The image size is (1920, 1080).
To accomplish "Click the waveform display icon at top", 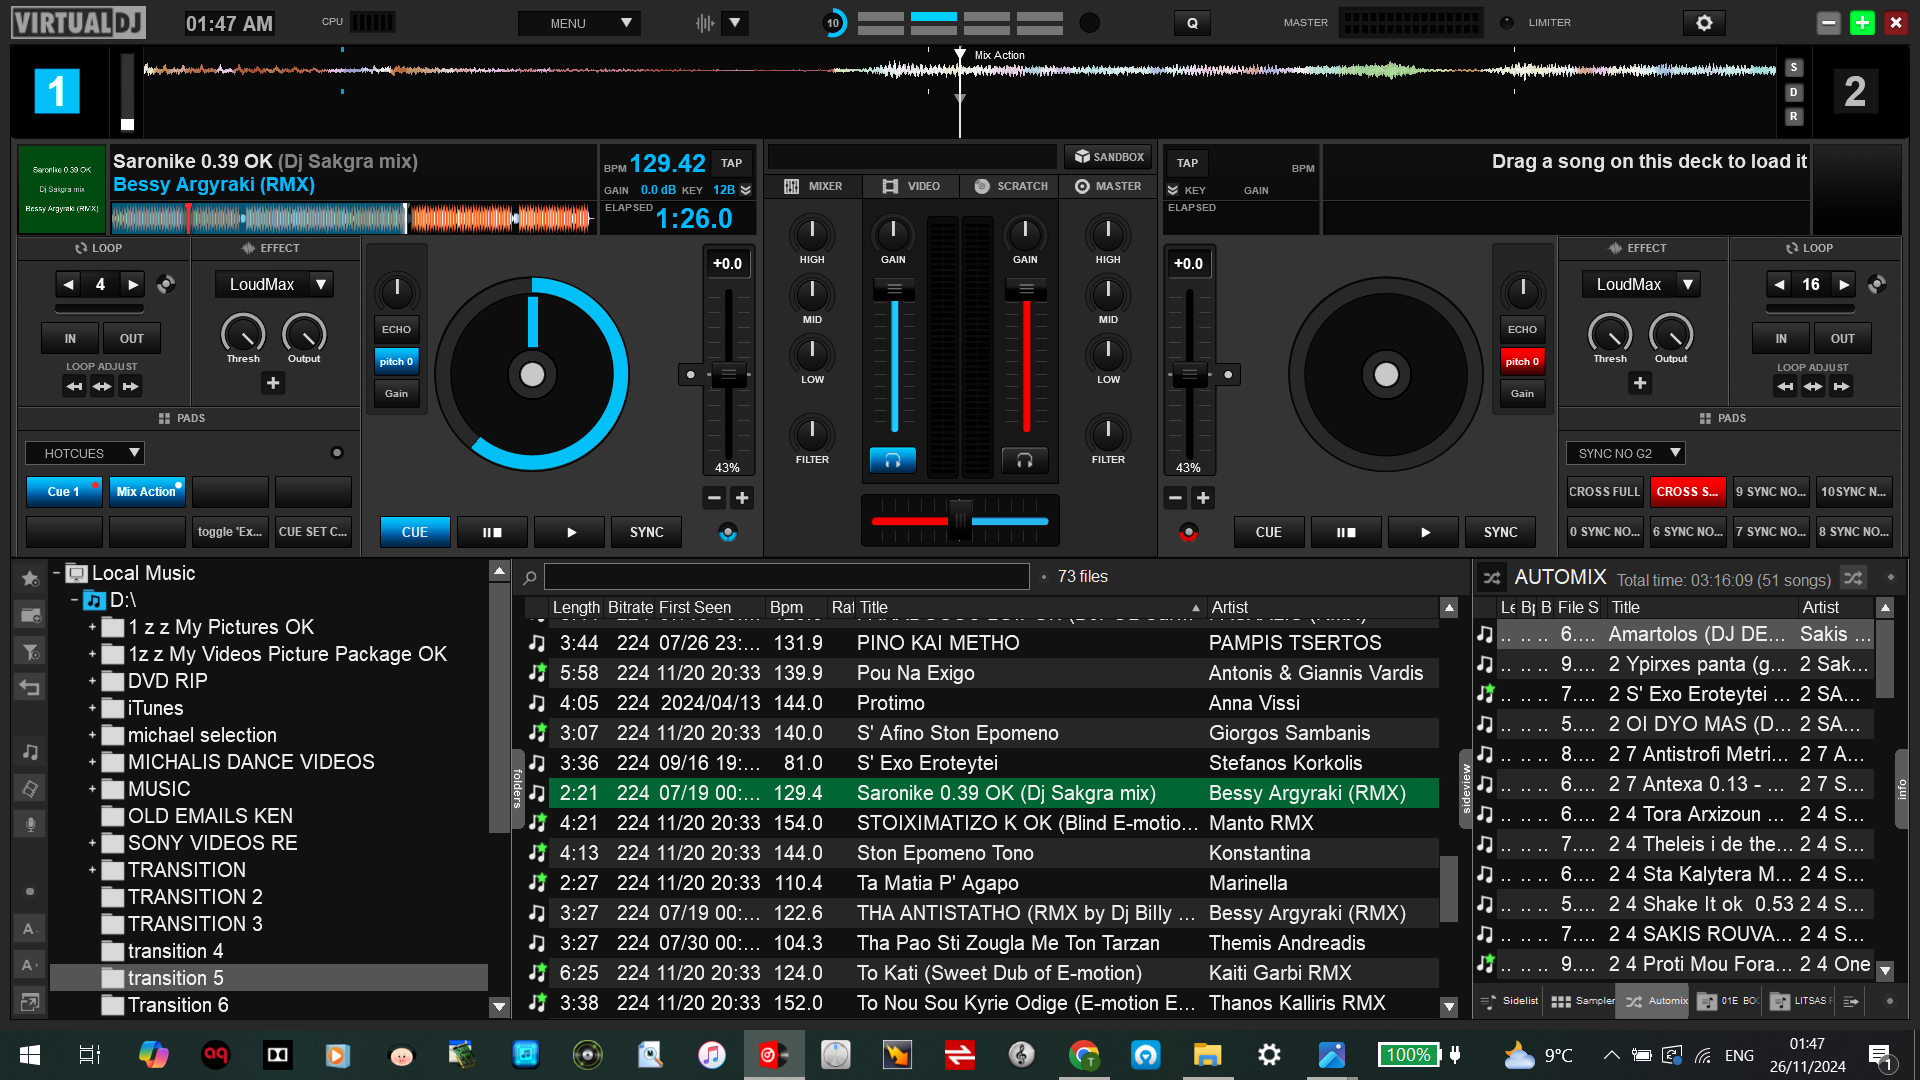I will tap(706, 23).
